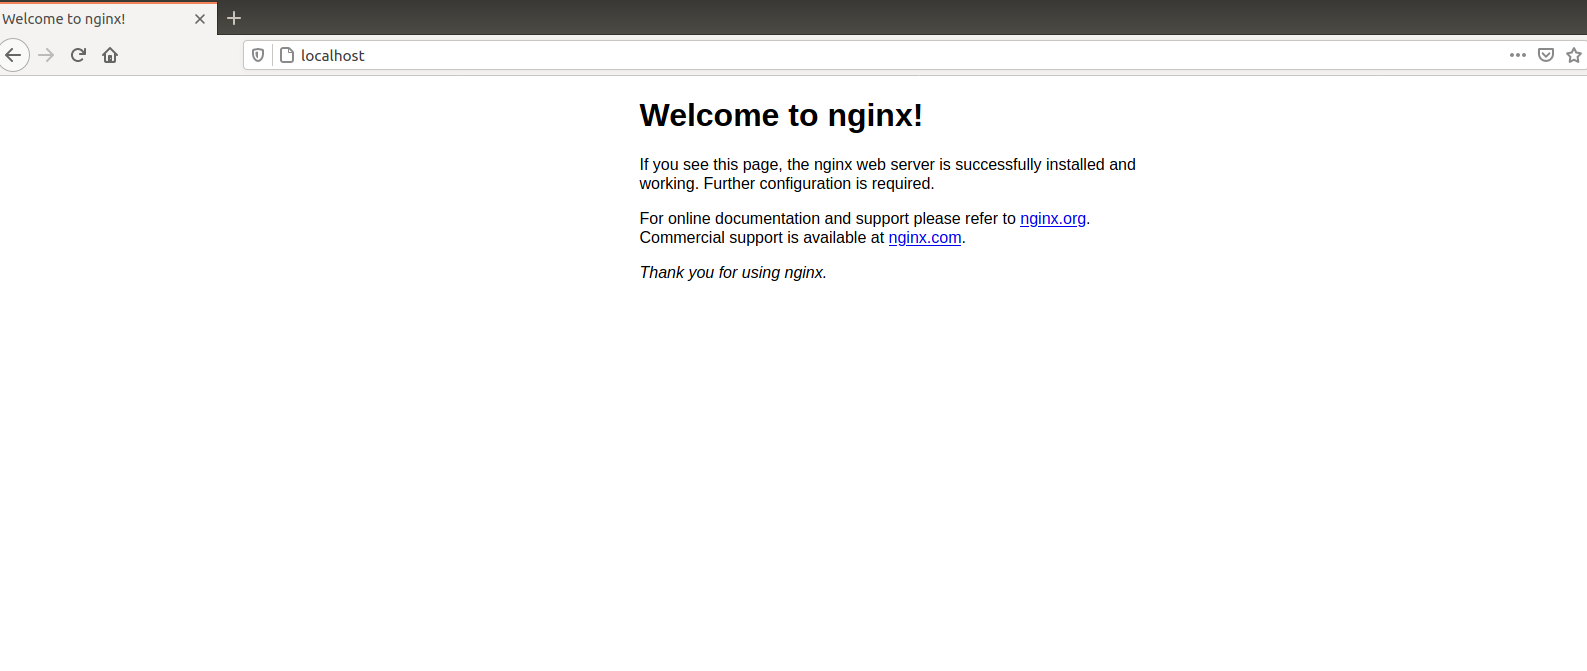Viewport: 1587px width, 671px height.
Task: Click the 'Commercial support is available at' text
Action: (x=762, y=237)
